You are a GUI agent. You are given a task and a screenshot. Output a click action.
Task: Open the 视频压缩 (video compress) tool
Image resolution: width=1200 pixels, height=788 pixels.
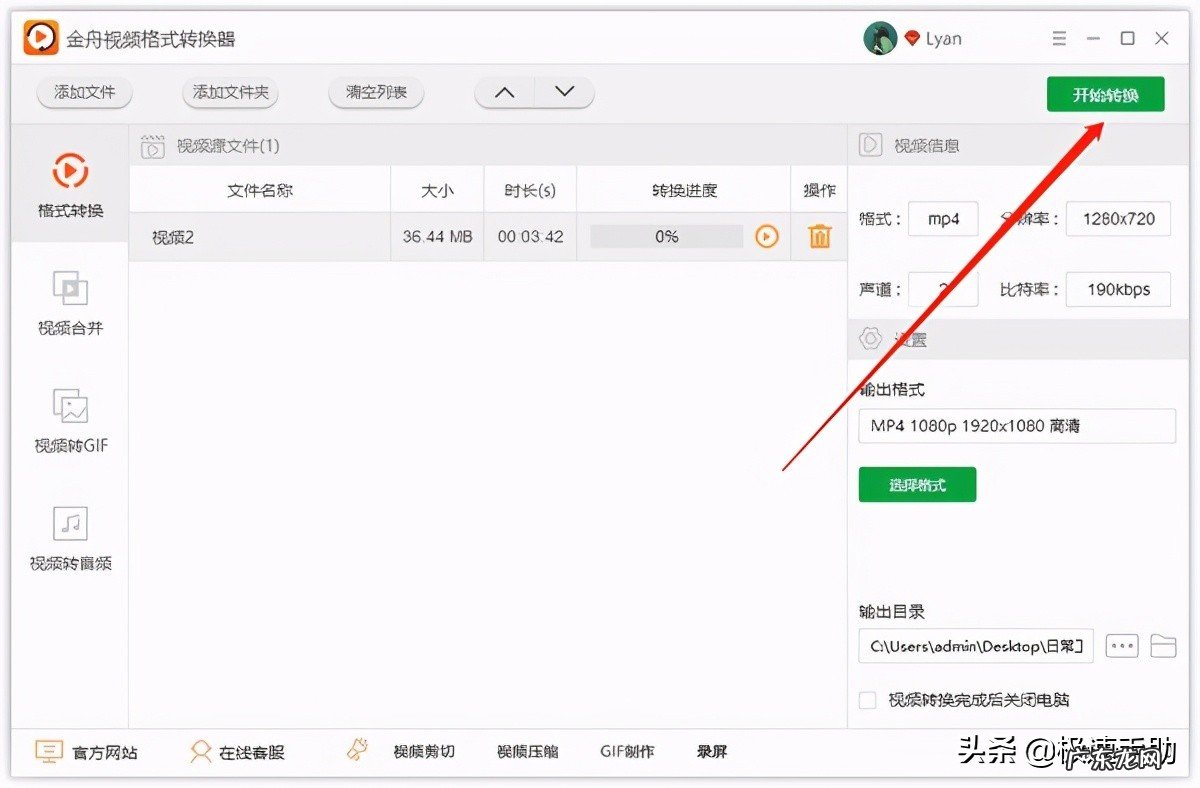(527, 751)
